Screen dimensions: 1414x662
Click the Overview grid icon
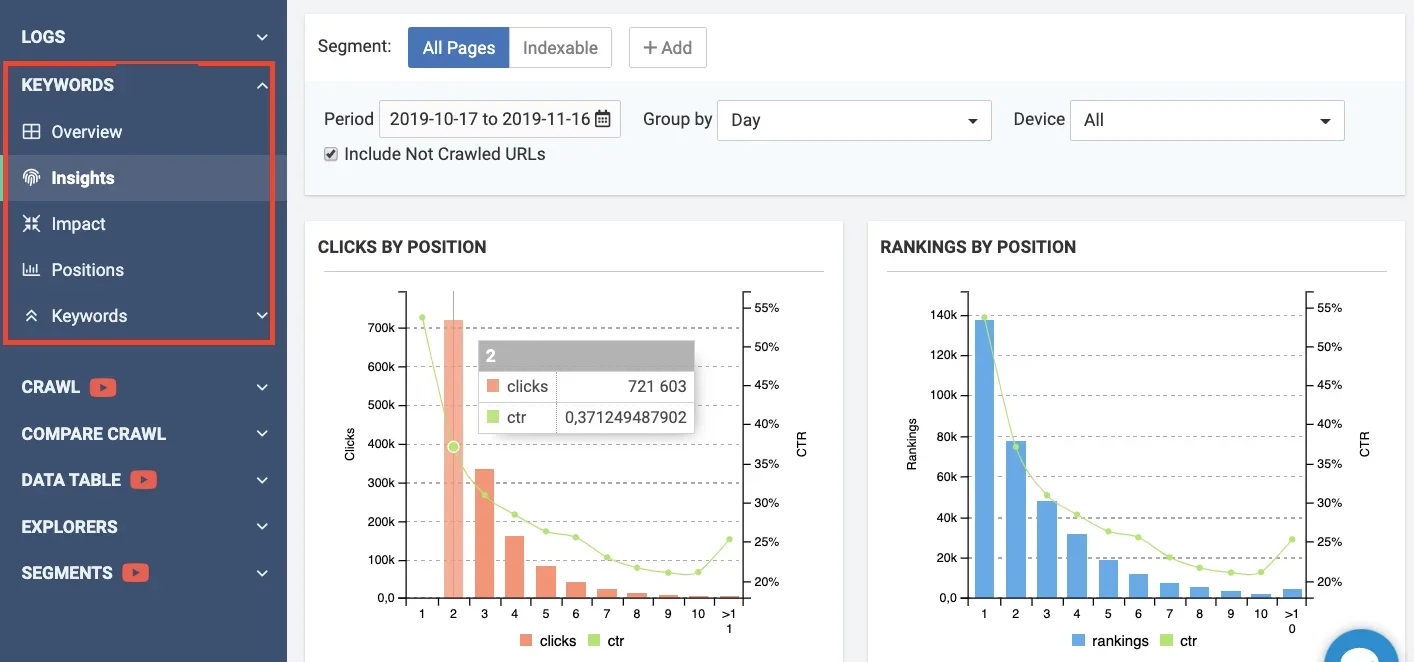(x=31, y=132)
